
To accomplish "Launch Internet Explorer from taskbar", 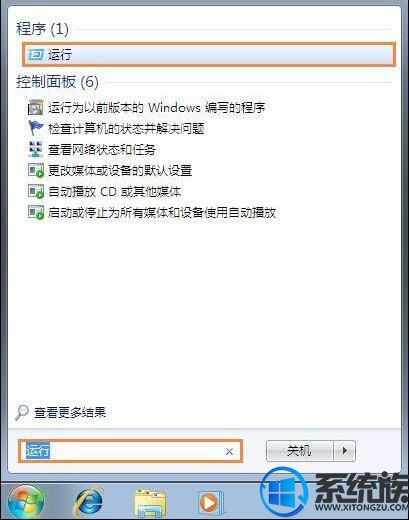I will (88, 503).
